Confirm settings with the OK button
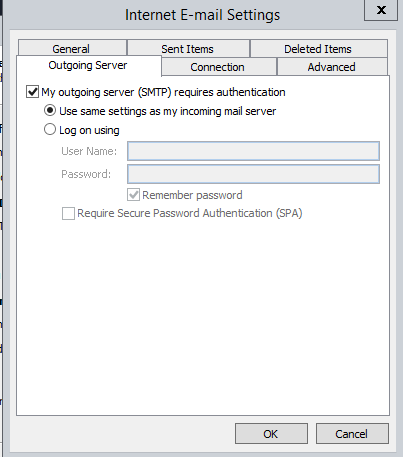 point(271,434)
